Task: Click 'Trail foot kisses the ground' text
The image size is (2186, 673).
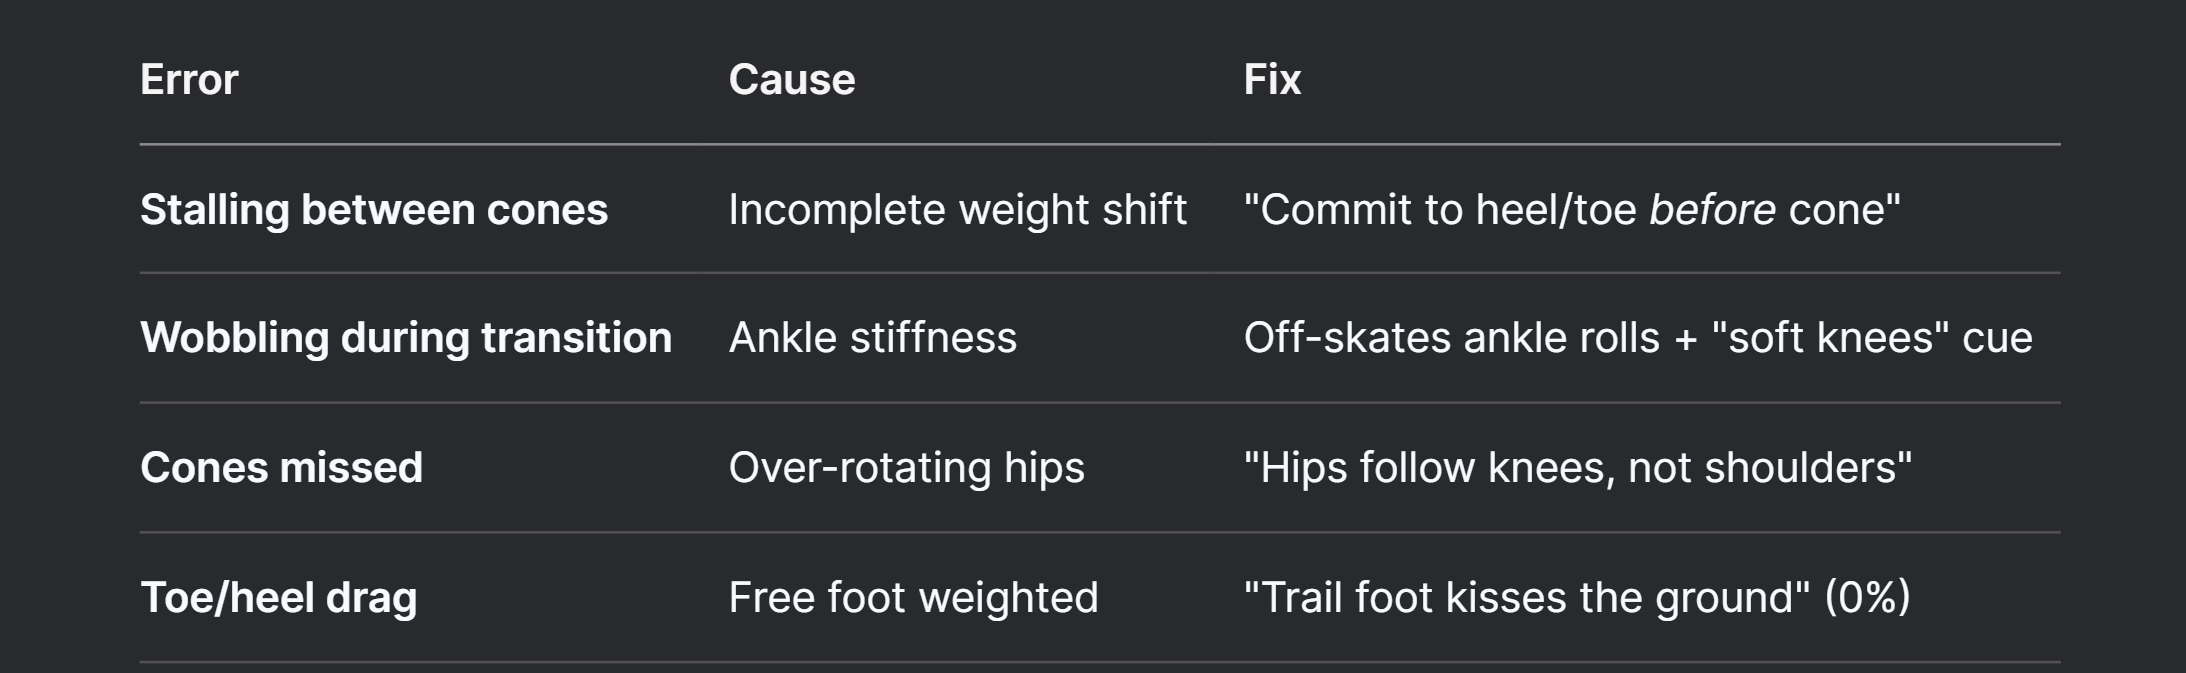Action: [x=1527, y=598]
